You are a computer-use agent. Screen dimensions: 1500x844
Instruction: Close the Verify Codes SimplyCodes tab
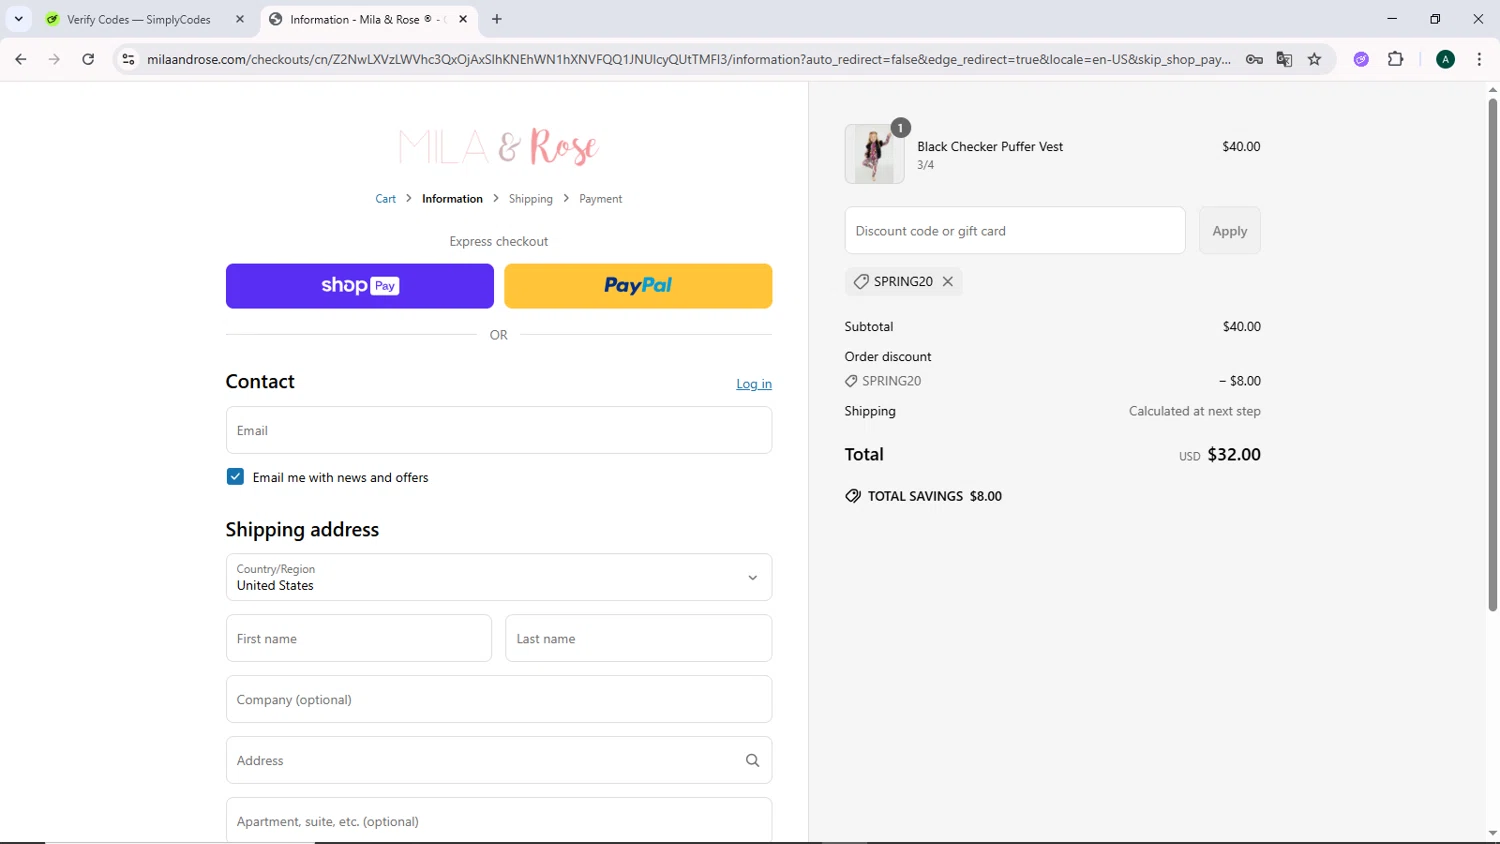(240, 19)
